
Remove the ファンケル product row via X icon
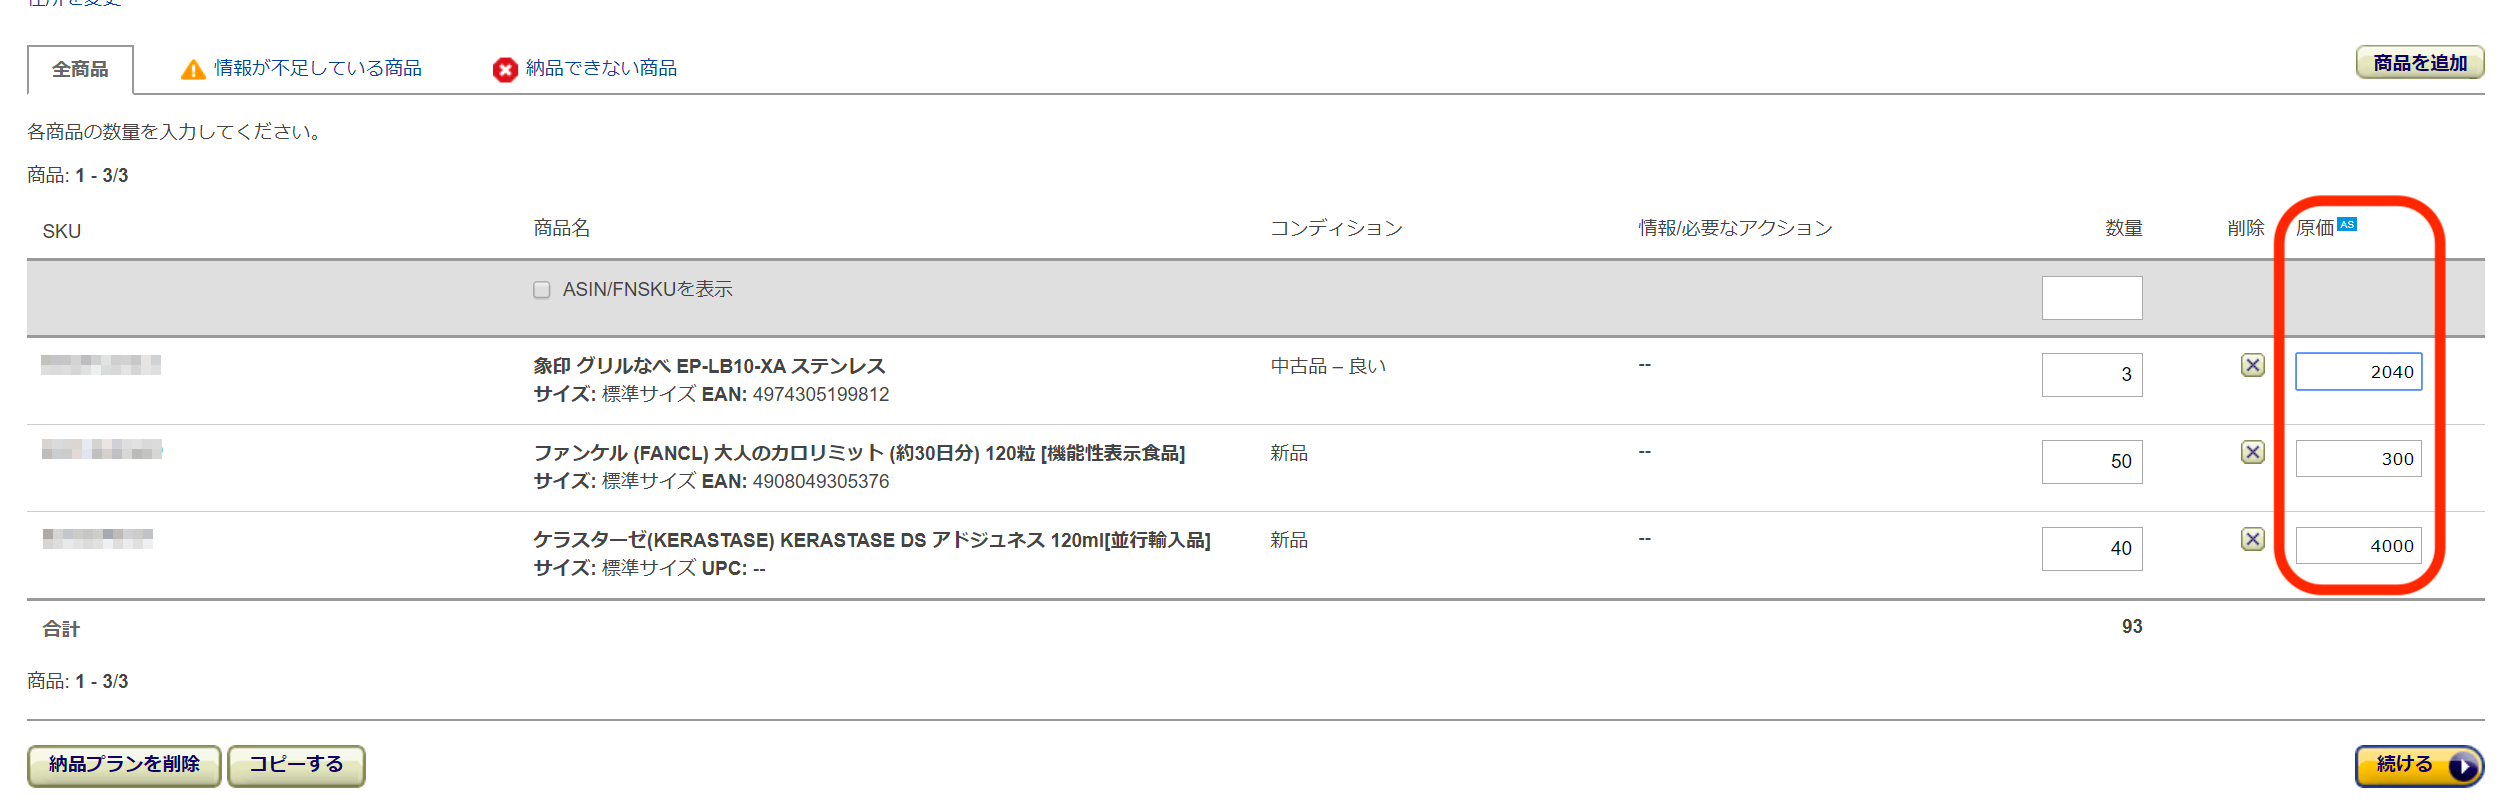pyautogui.click(x=2252, y=452)
